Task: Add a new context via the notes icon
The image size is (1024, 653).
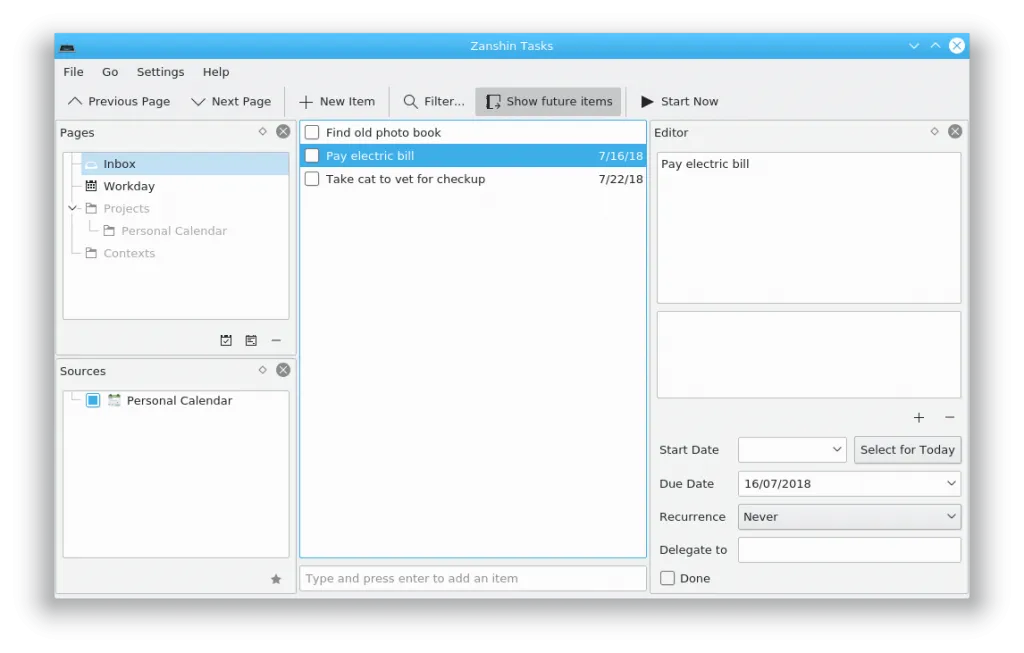Action: [x=251, y=340]
